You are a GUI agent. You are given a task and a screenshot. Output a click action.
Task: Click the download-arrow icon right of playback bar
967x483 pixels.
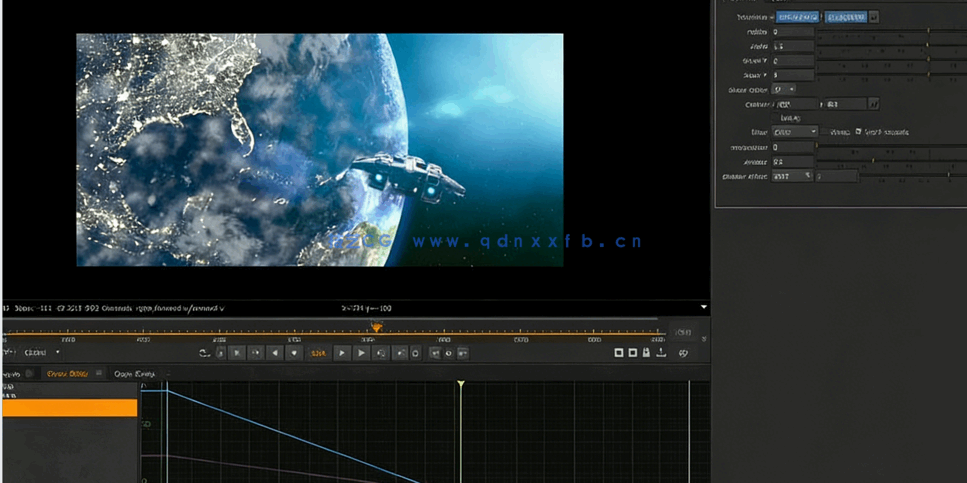coord(662,352)
